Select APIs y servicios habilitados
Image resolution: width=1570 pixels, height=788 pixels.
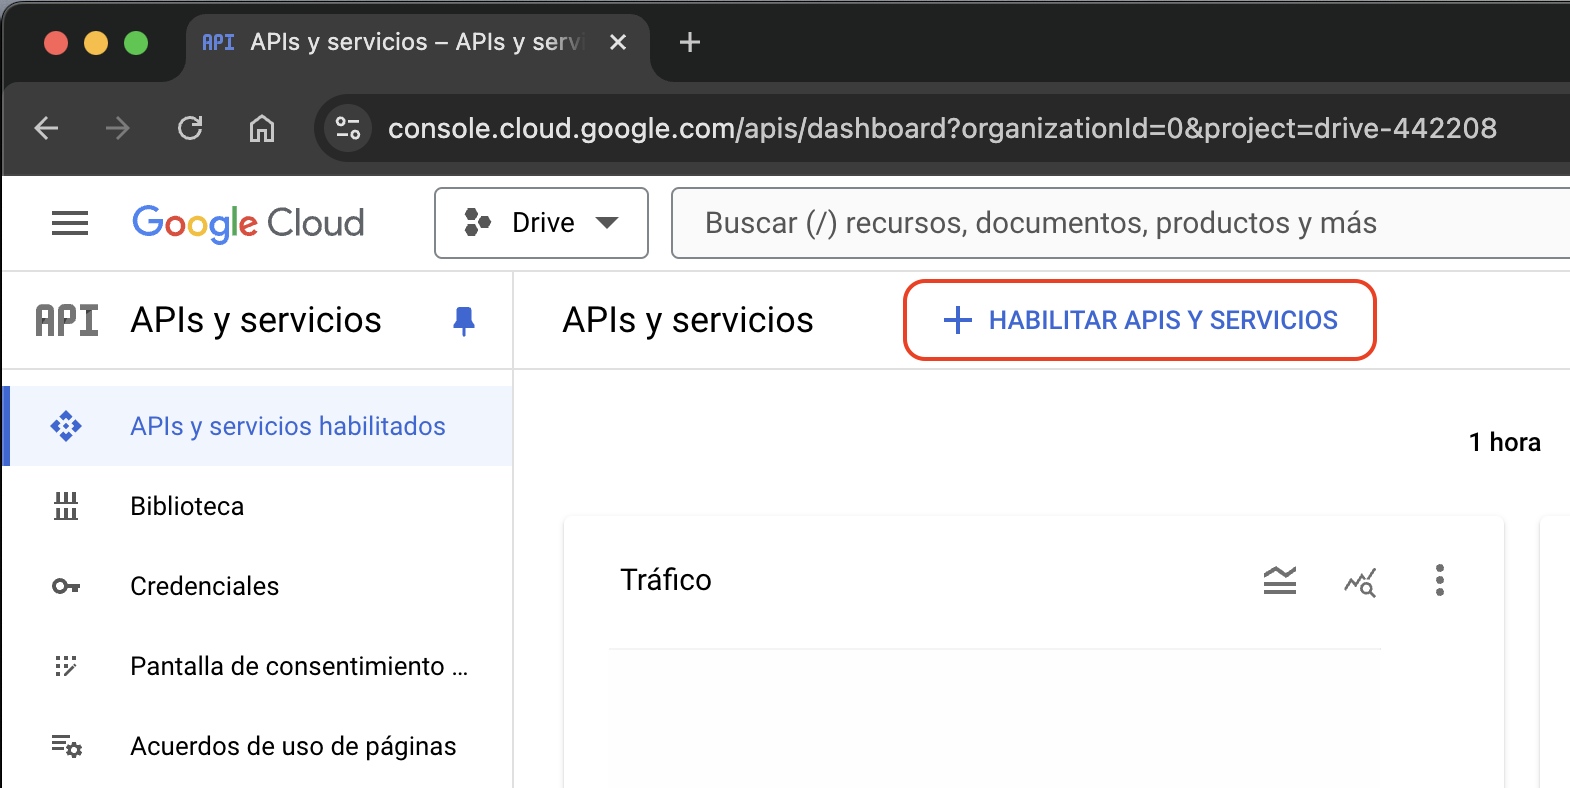pos(287,426)
